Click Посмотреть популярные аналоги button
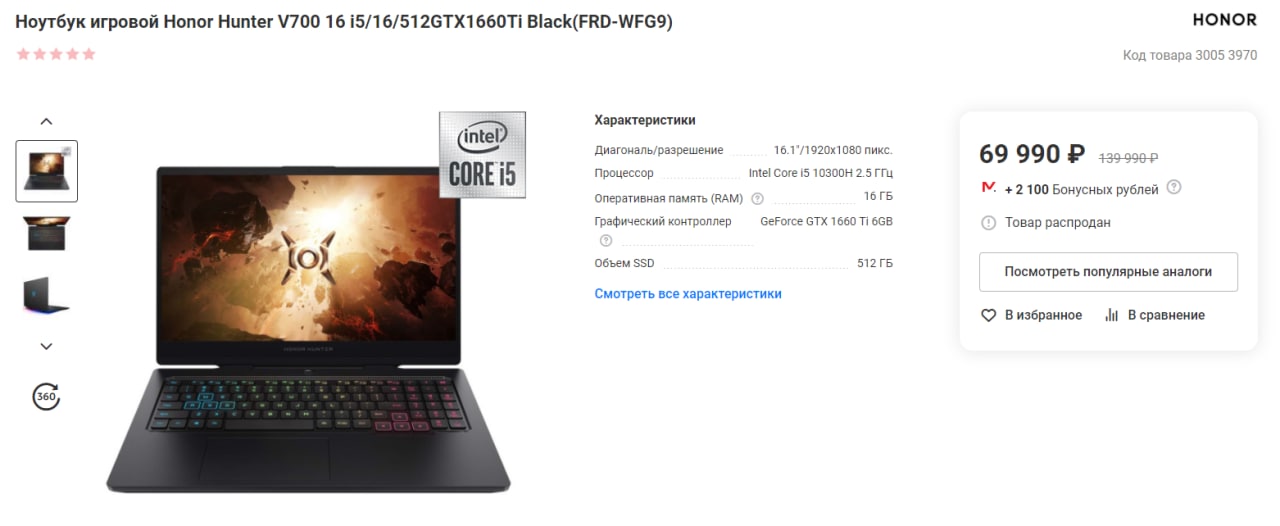The width and height of the screenshot is (1280, 526). coord(1108,272)
